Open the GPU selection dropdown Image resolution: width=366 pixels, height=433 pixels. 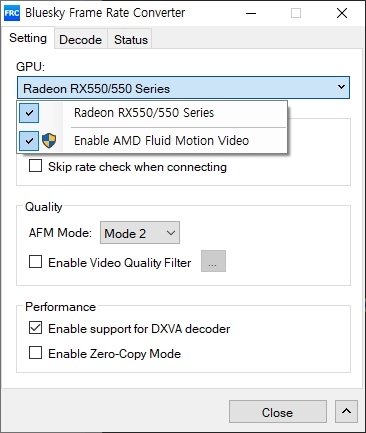(x=183, y=88)
